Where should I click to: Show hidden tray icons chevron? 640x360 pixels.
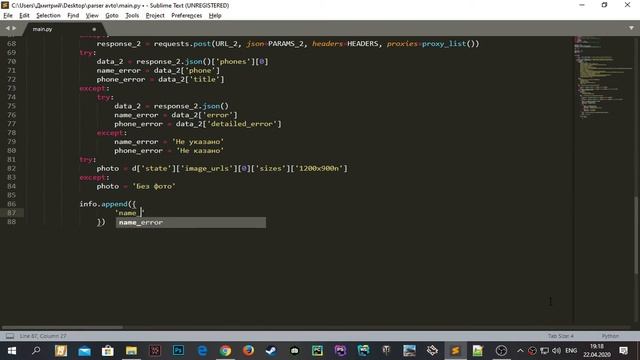click(x=520, y=351)
